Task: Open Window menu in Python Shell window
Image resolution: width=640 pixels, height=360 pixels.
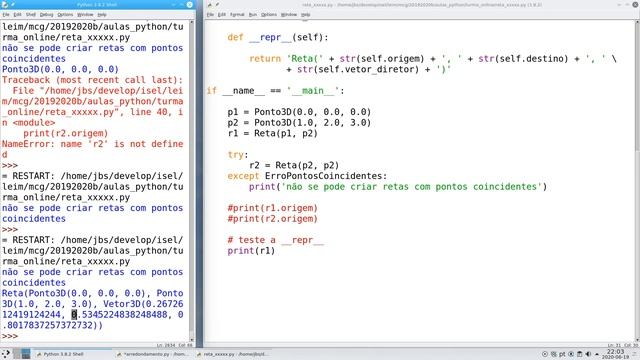Action: 85,15
